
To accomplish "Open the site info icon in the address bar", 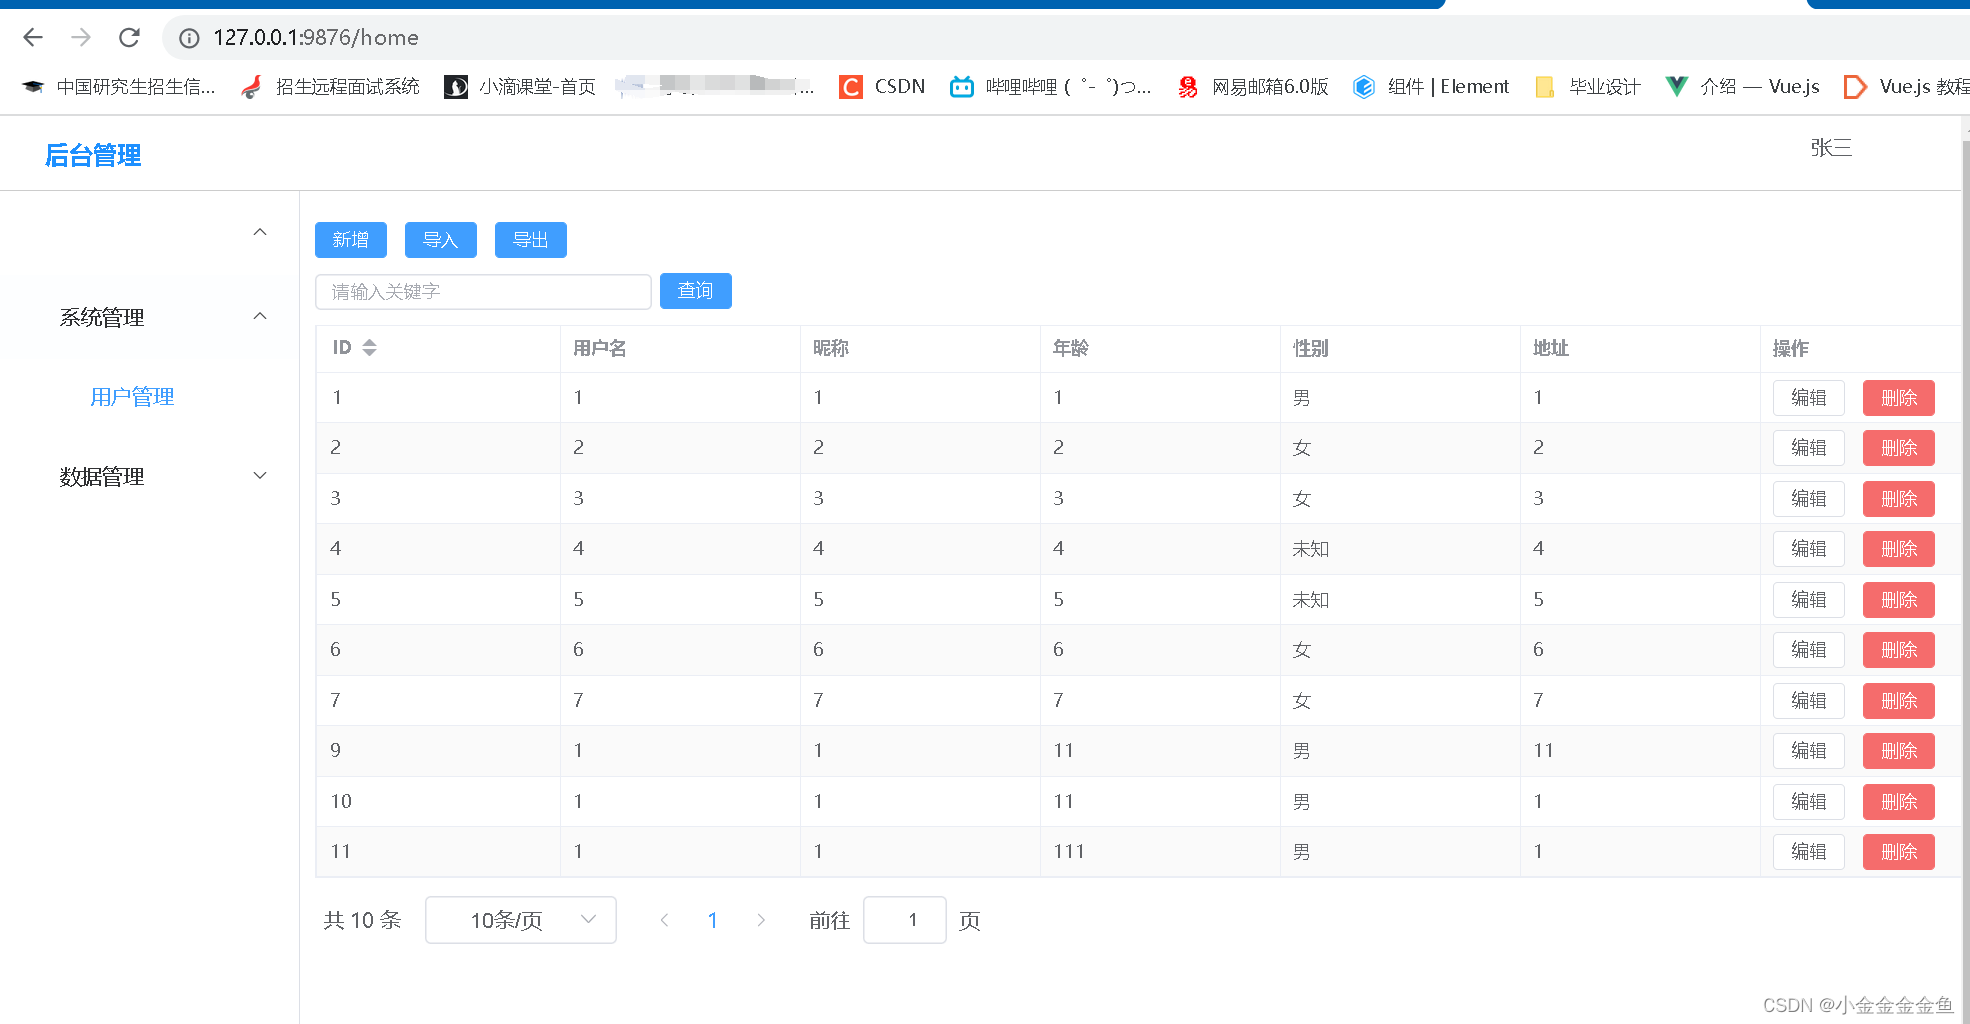I will pyautogui.click(x=189, y=38).
